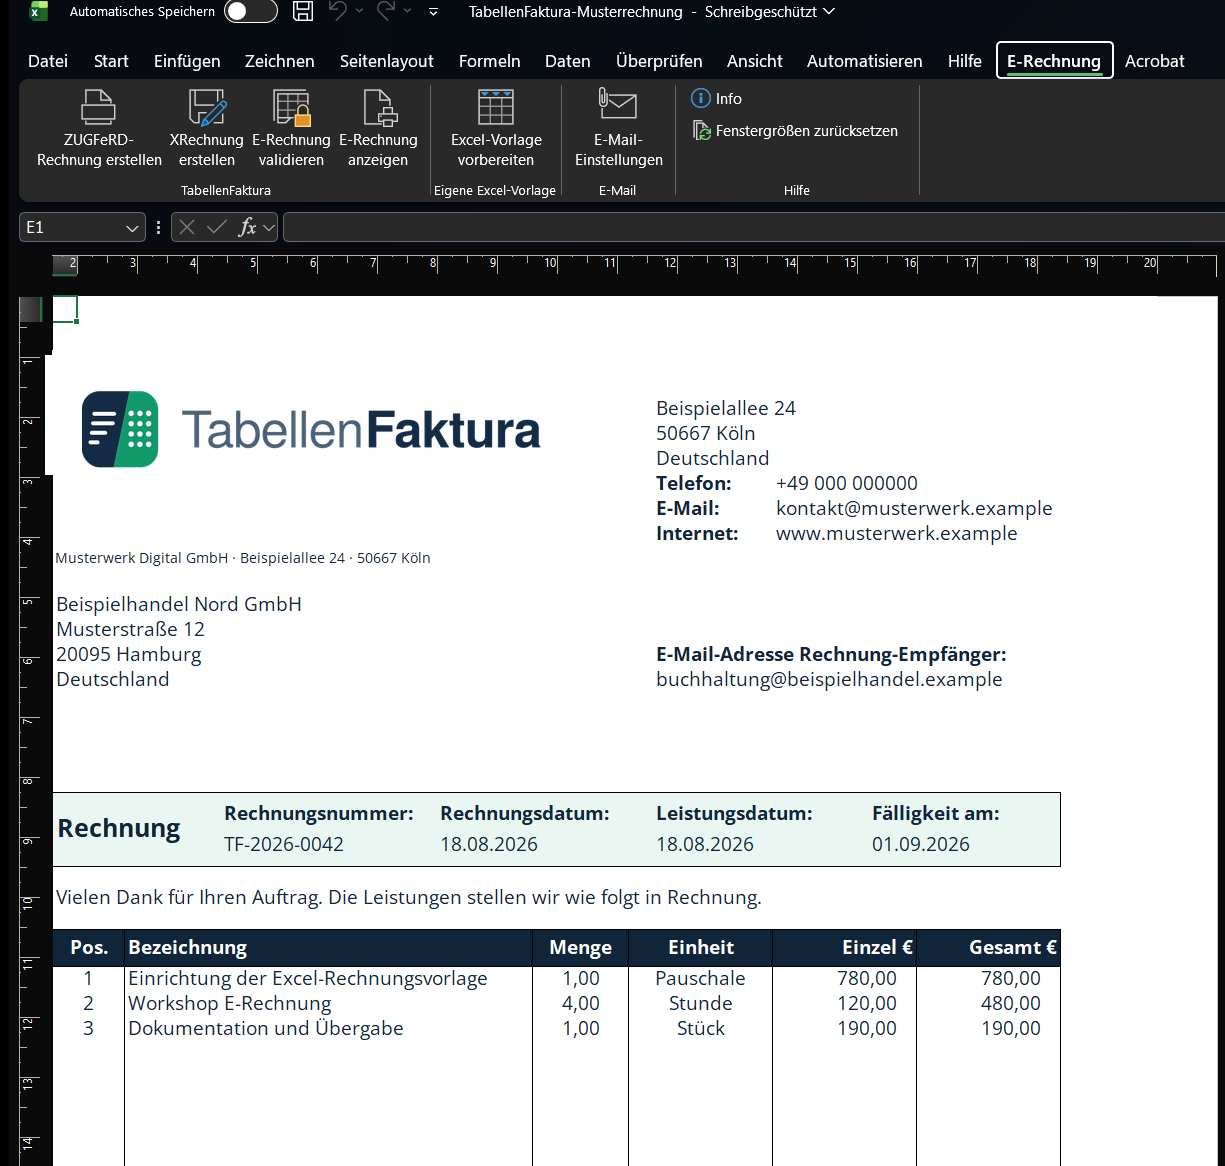
Task: Click the Insert Function fx icon
Action: 247,227
